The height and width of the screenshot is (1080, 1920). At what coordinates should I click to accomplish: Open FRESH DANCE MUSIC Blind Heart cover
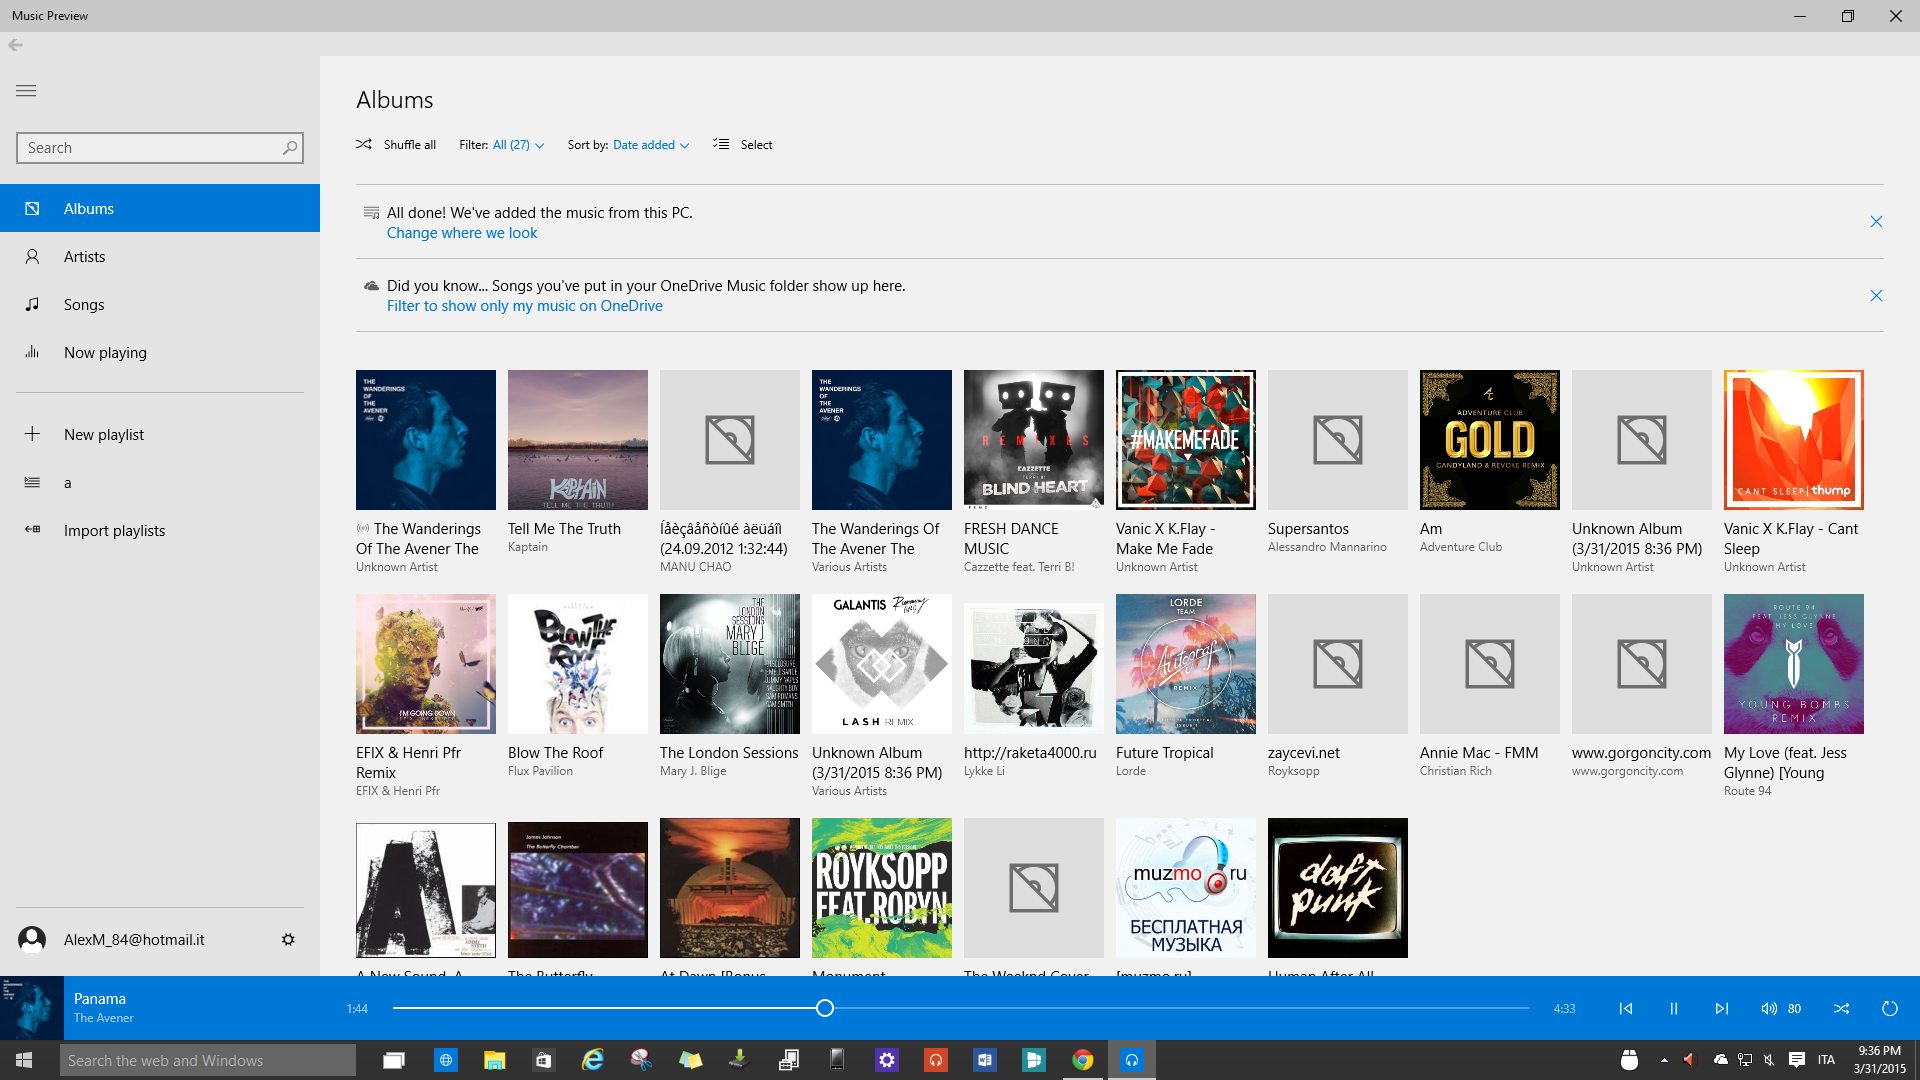(x=1034, y=440)
